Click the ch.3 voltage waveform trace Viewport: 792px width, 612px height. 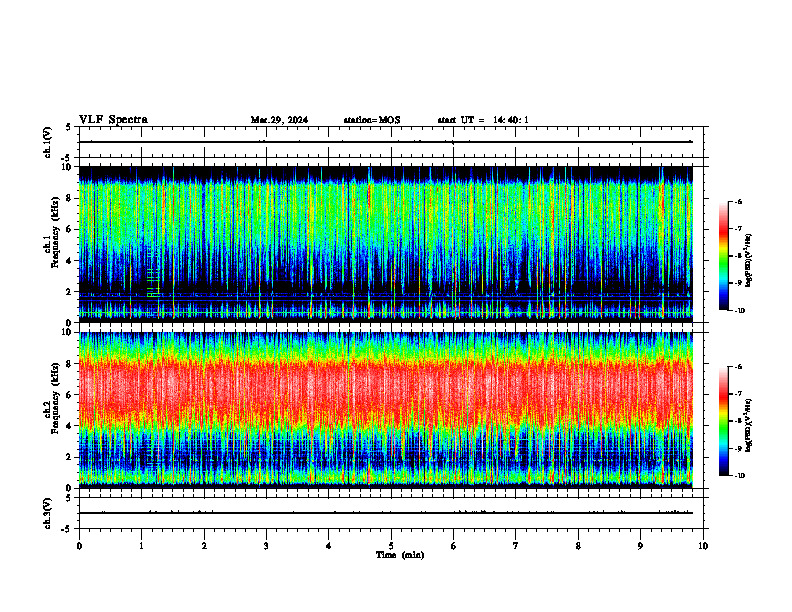point(385,513)
